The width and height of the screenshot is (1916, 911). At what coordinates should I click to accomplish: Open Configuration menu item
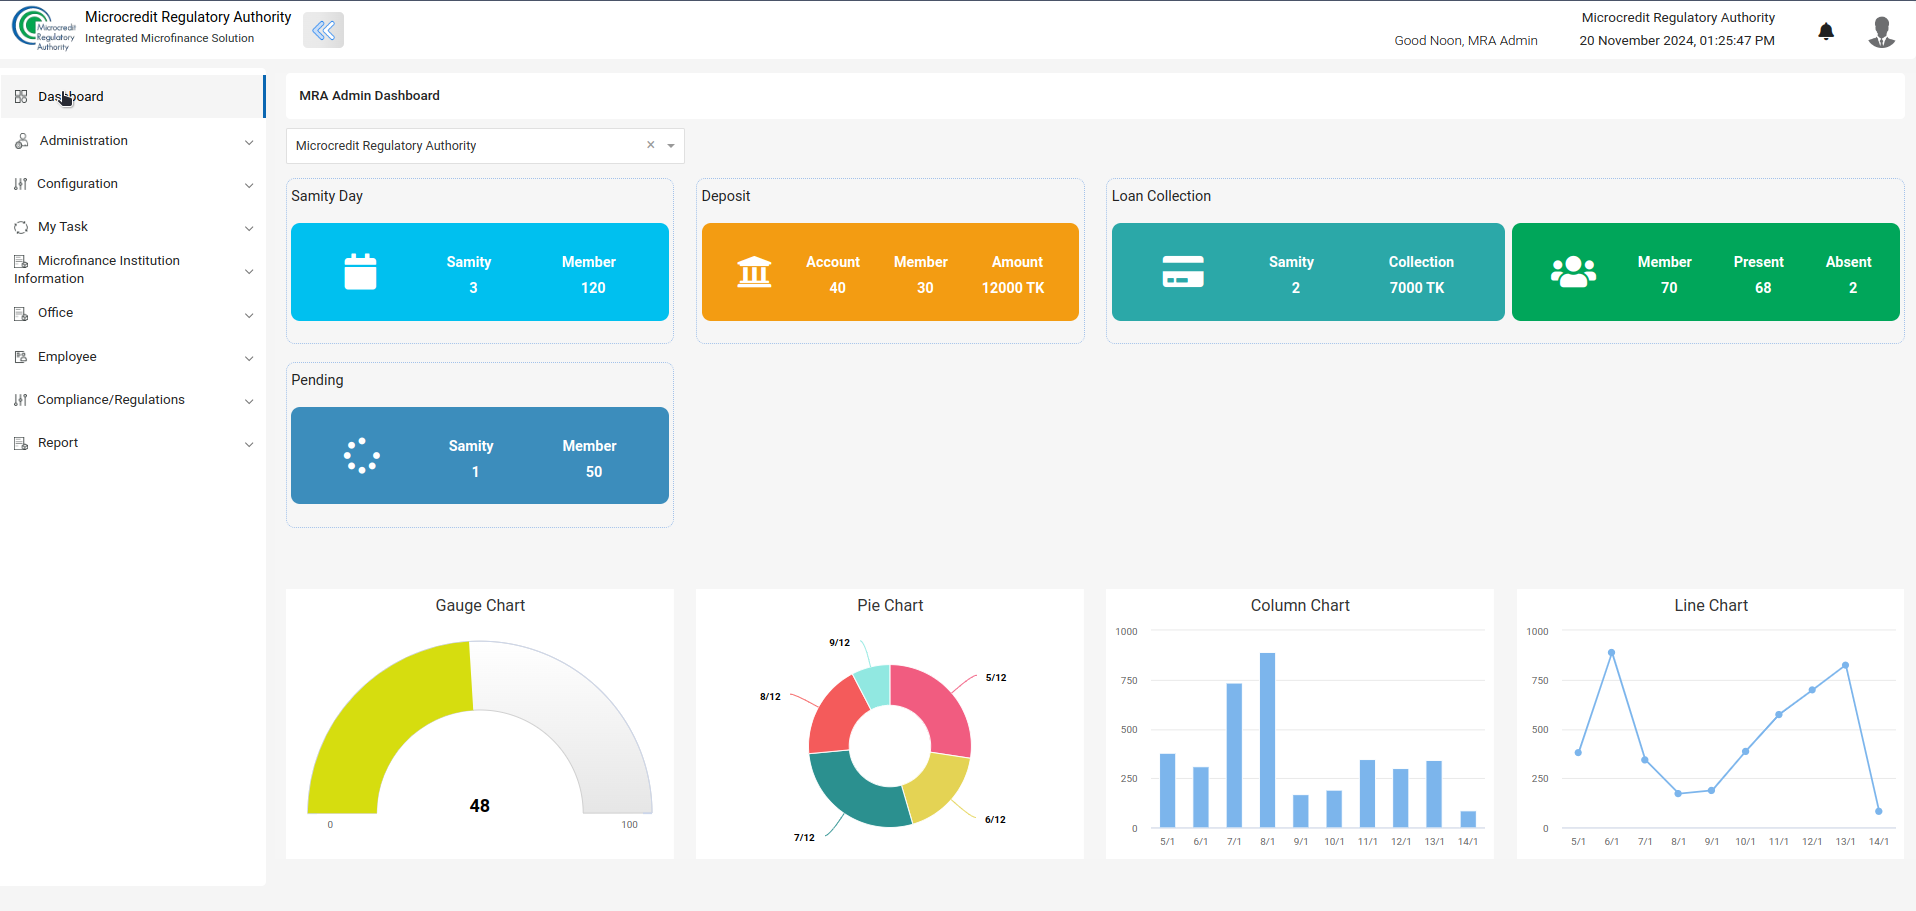(133, 184)
